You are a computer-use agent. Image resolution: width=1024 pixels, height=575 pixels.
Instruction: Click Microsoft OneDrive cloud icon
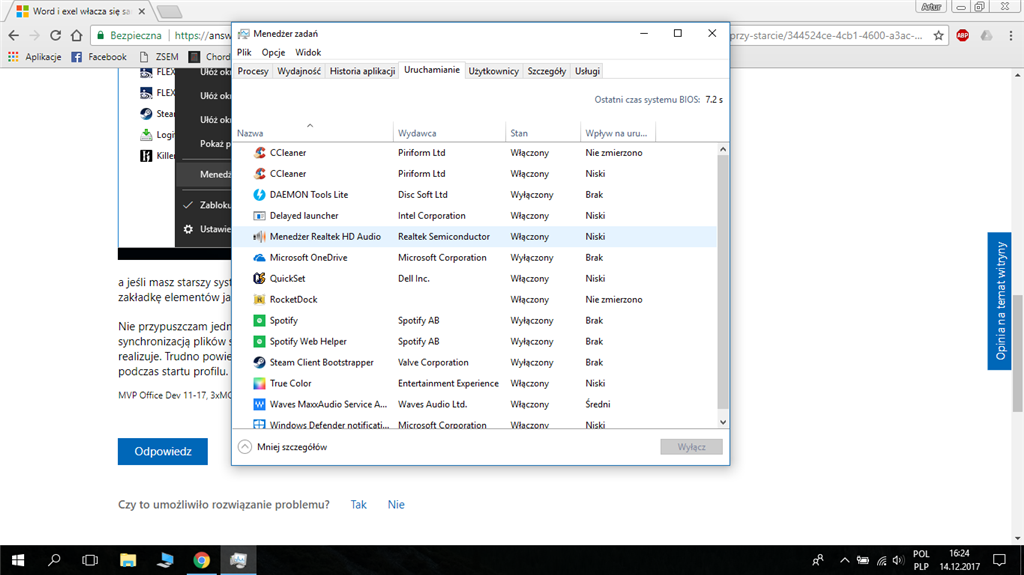[x=259, y=257]
